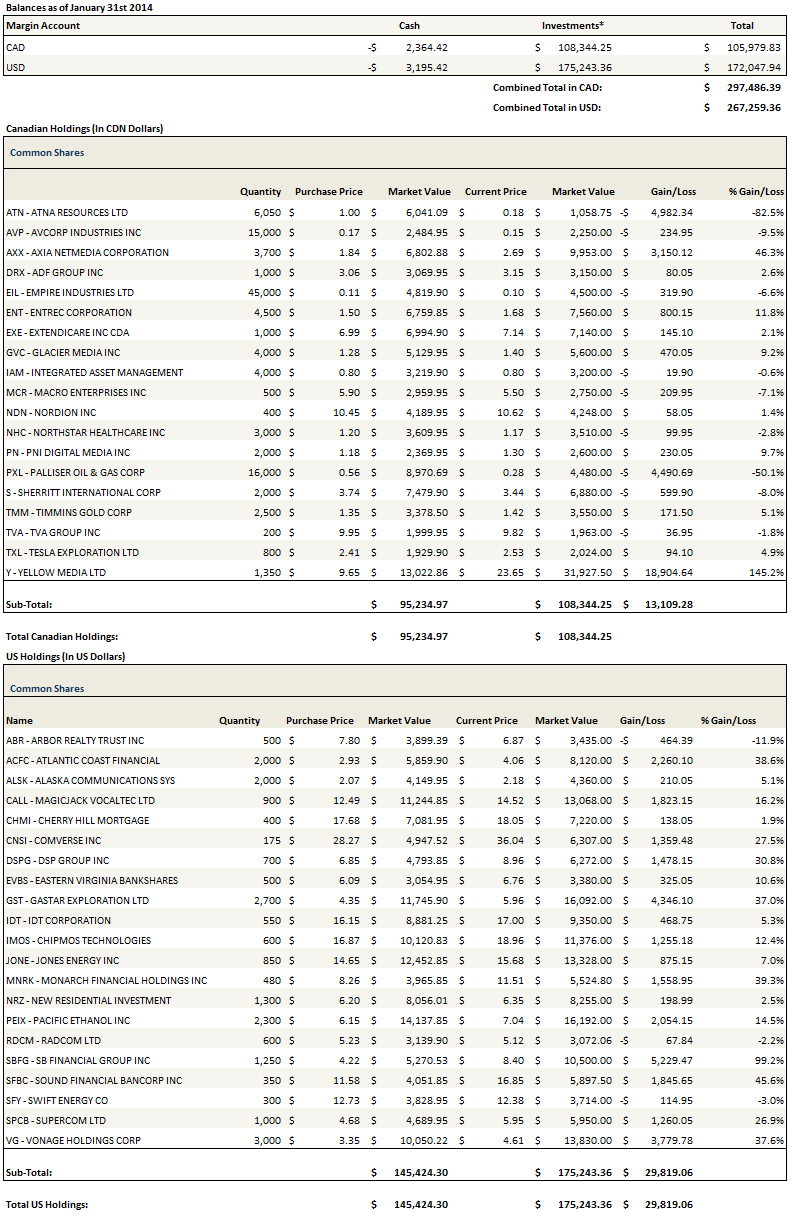The height and width of the screenshot is (1216, 800).
Task: Select the "Margin Account" header cell
Action: pos(43,26)
